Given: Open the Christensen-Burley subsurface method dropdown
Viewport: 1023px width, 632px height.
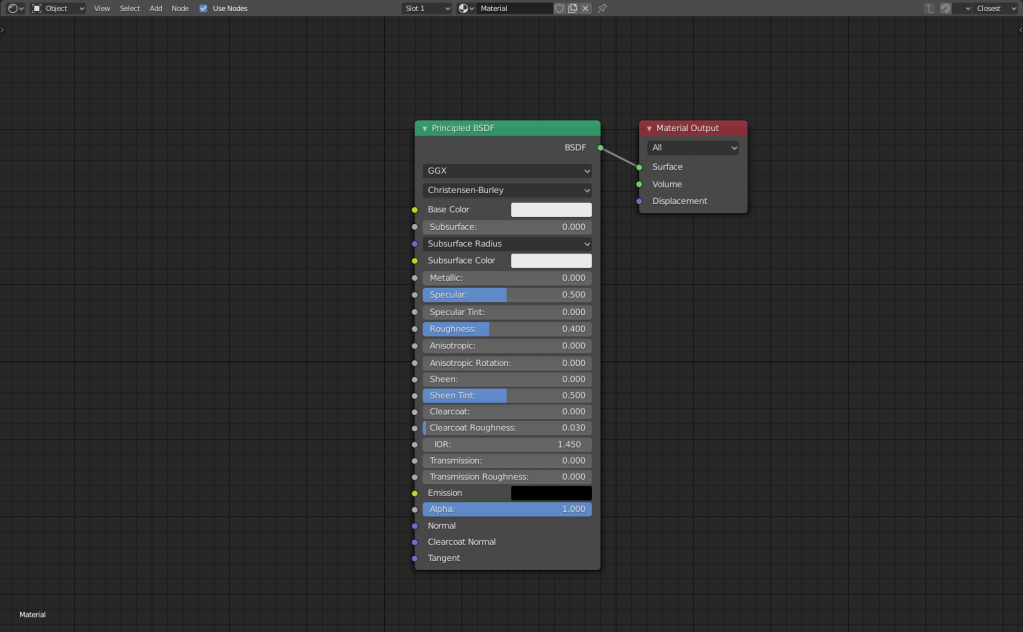Looking at the screenshot, I should coord(507,190).
